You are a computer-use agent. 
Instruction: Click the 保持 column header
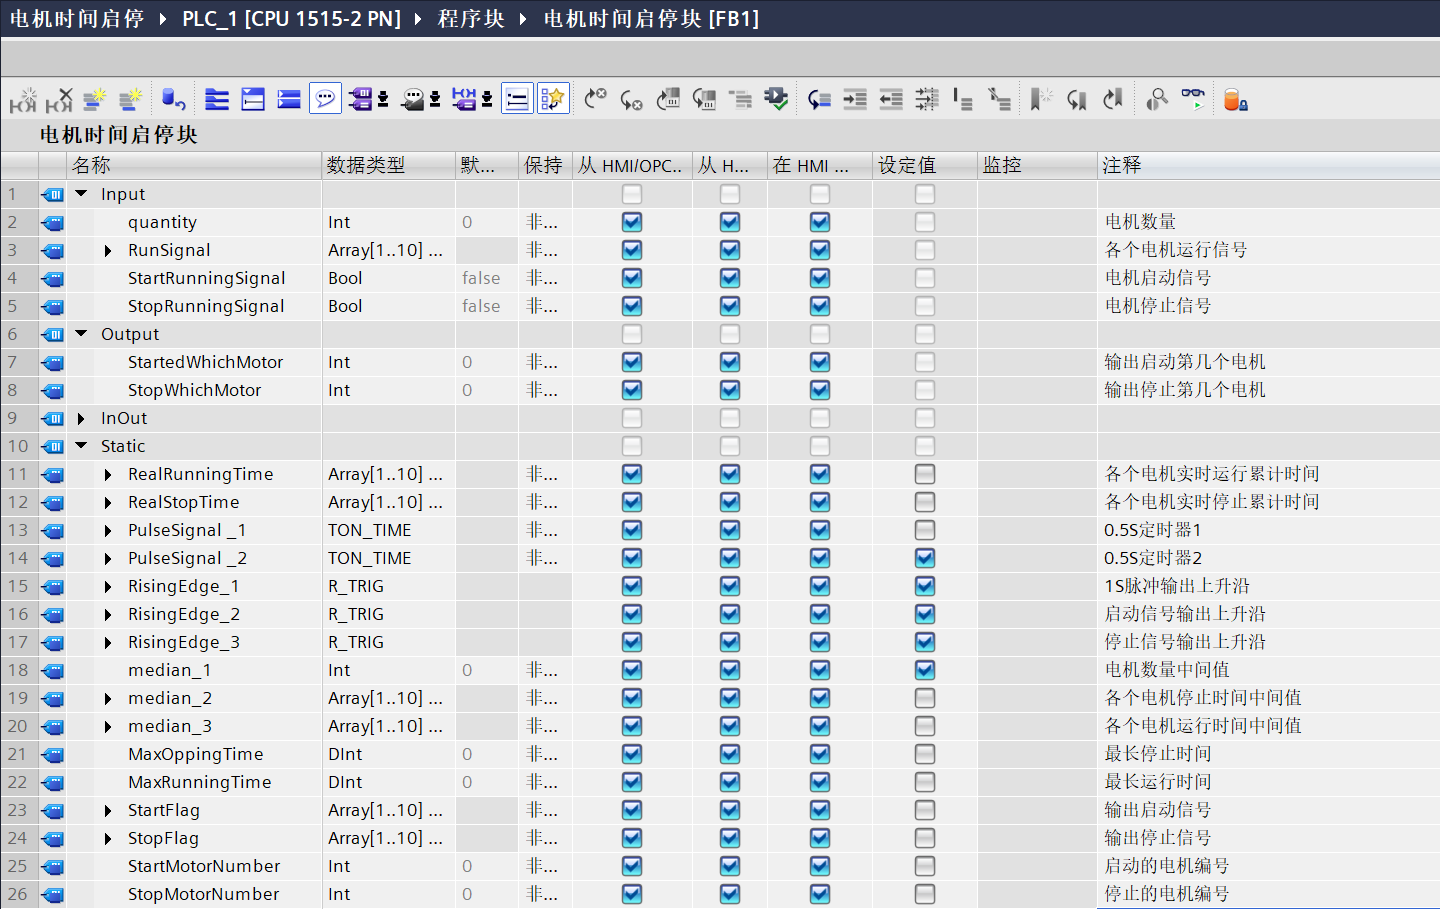545,165
